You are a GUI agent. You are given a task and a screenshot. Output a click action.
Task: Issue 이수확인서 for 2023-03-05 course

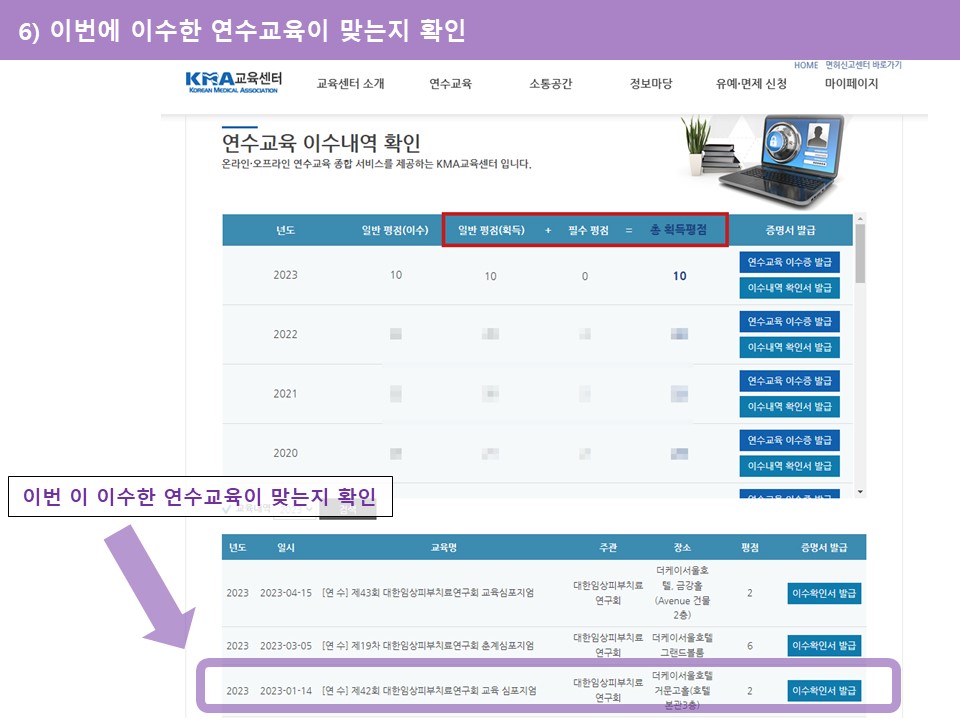[824, 646]
